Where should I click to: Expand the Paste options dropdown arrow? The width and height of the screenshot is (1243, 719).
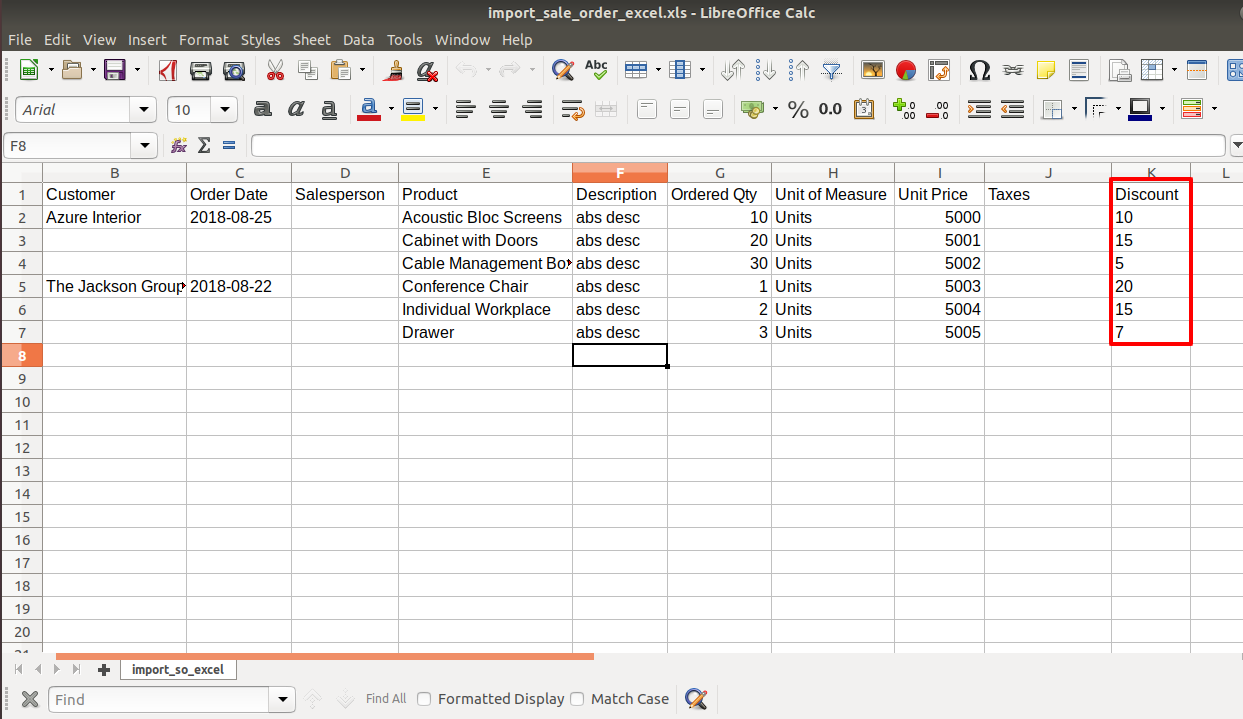pos(362,70)
